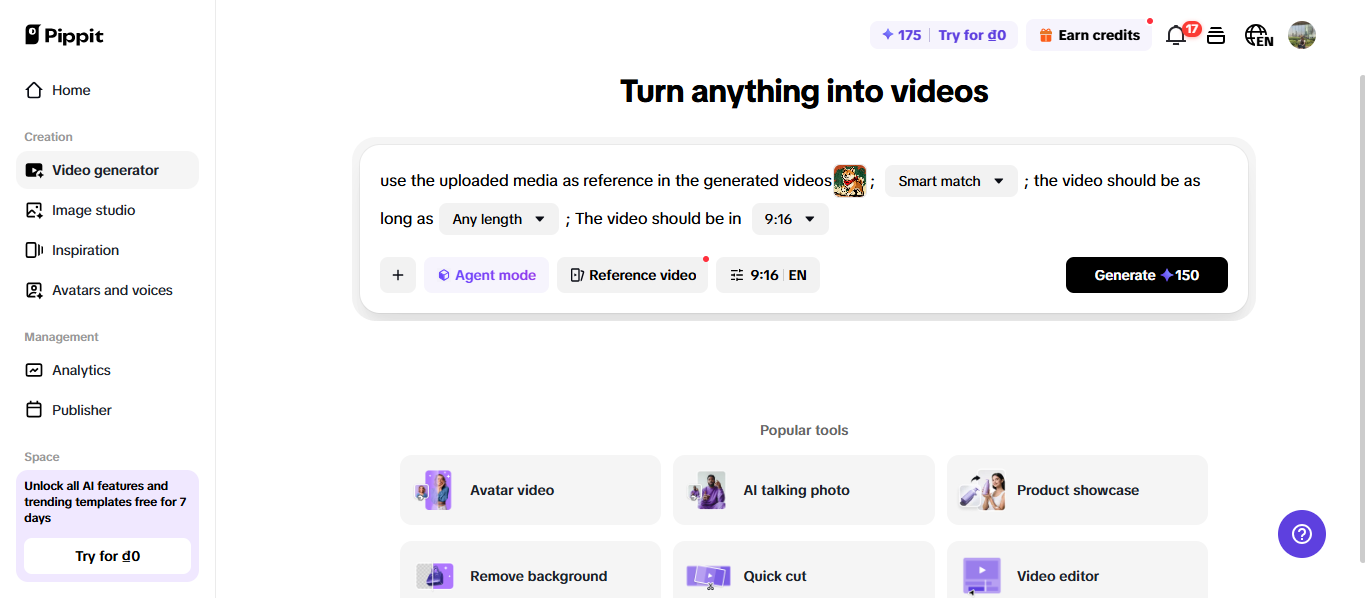This screenshot has width=1365, height=598.
Task: Go to Image studio in sidebar
Action: click(x=93, y=210)
